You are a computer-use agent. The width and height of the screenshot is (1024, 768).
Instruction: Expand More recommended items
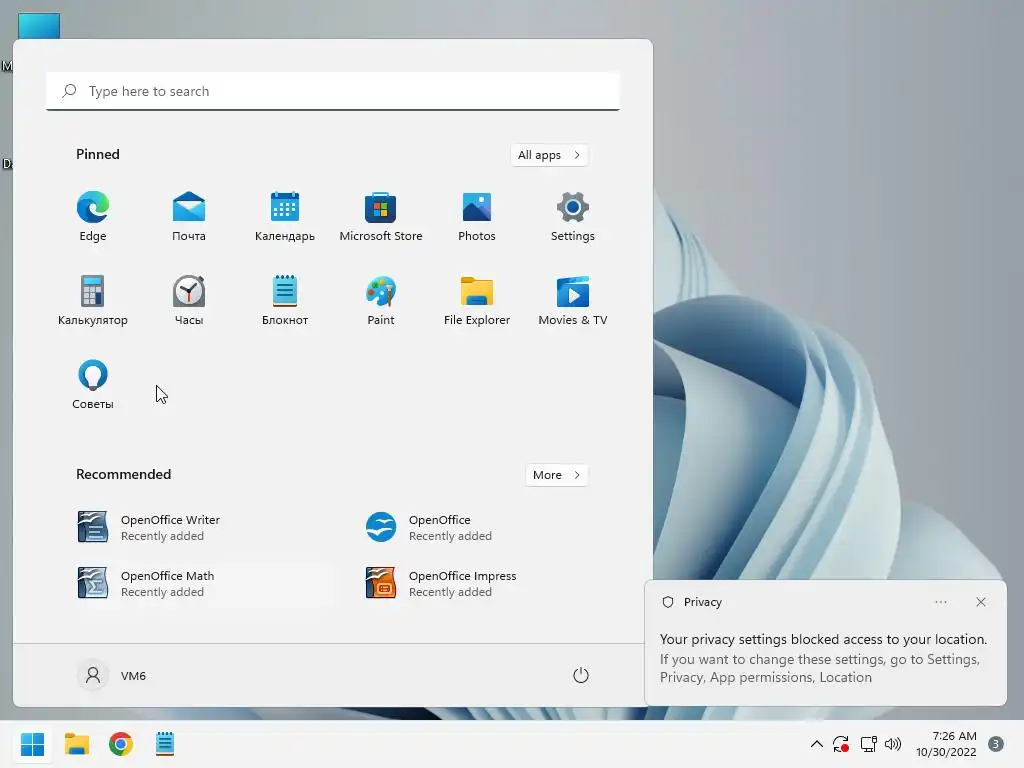click(556, 475)
